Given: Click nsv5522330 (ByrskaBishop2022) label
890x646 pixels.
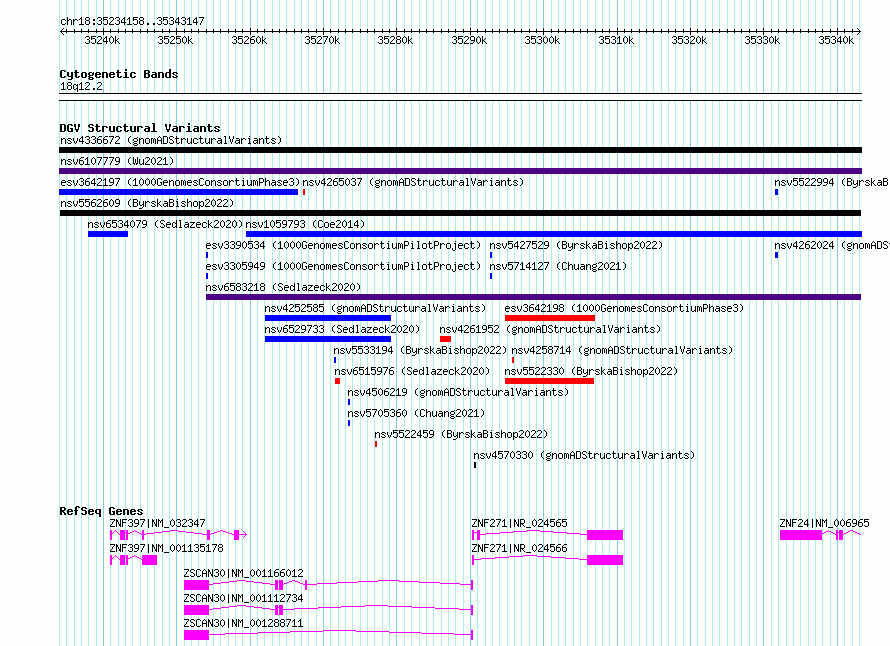Looking at the screenshot, I should click(x=591, y=371).
